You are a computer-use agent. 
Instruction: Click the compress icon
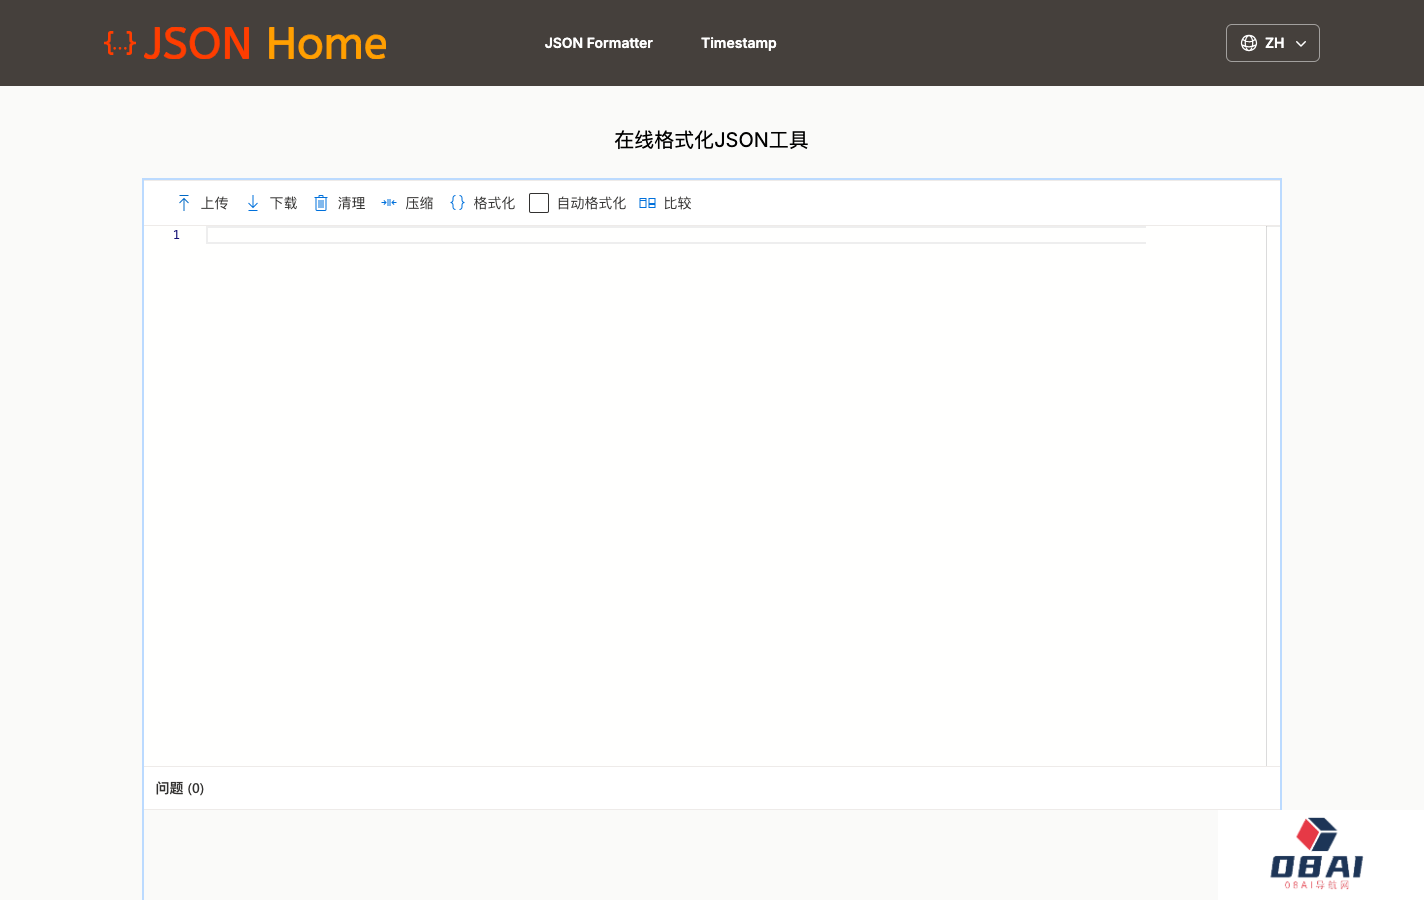click(389, 203)
